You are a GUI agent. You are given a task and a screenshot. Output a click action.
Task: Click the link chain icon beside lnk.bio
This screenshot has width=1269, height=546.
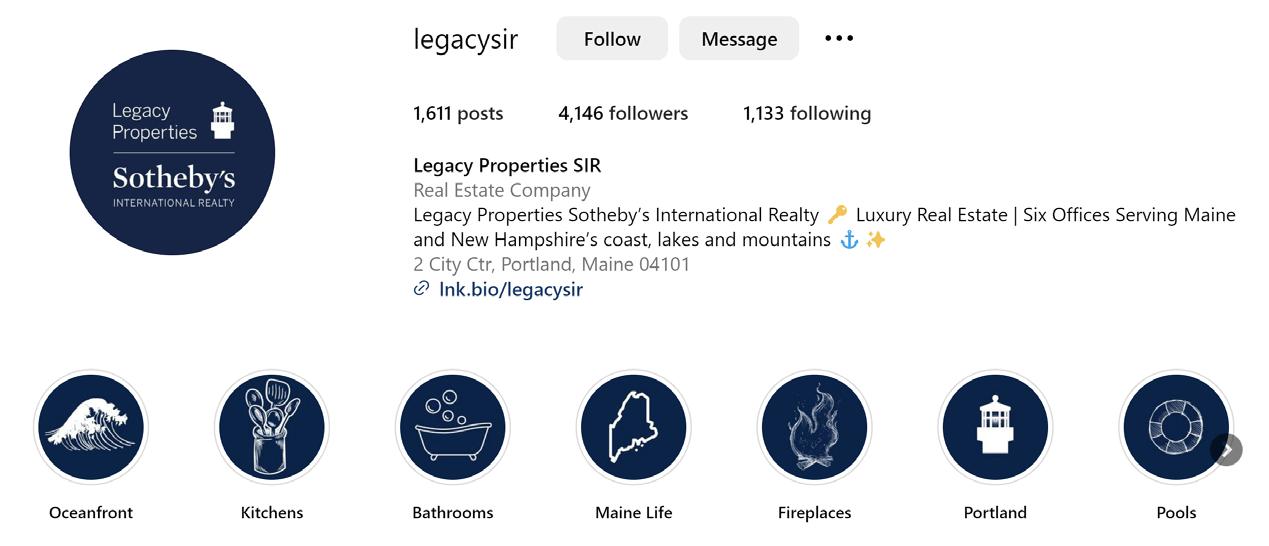tap(422, 289)
